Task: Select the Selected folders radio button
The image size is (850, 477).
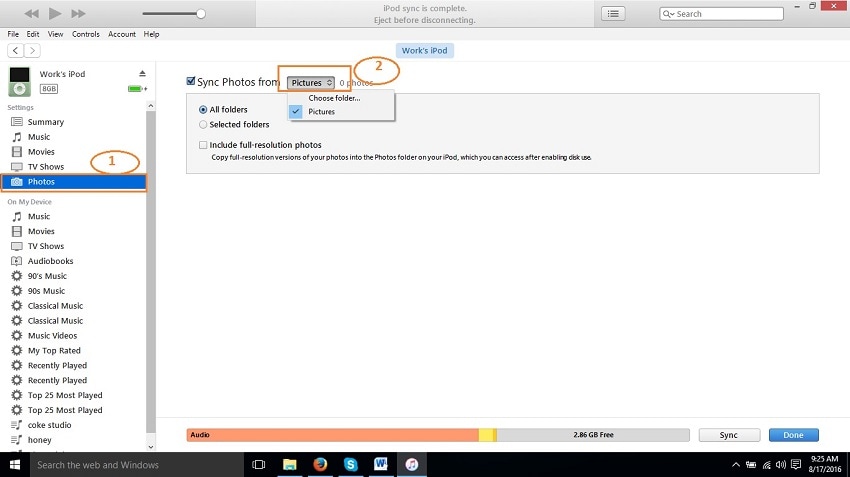Action: pyautogui.click(x=203, y=125)
